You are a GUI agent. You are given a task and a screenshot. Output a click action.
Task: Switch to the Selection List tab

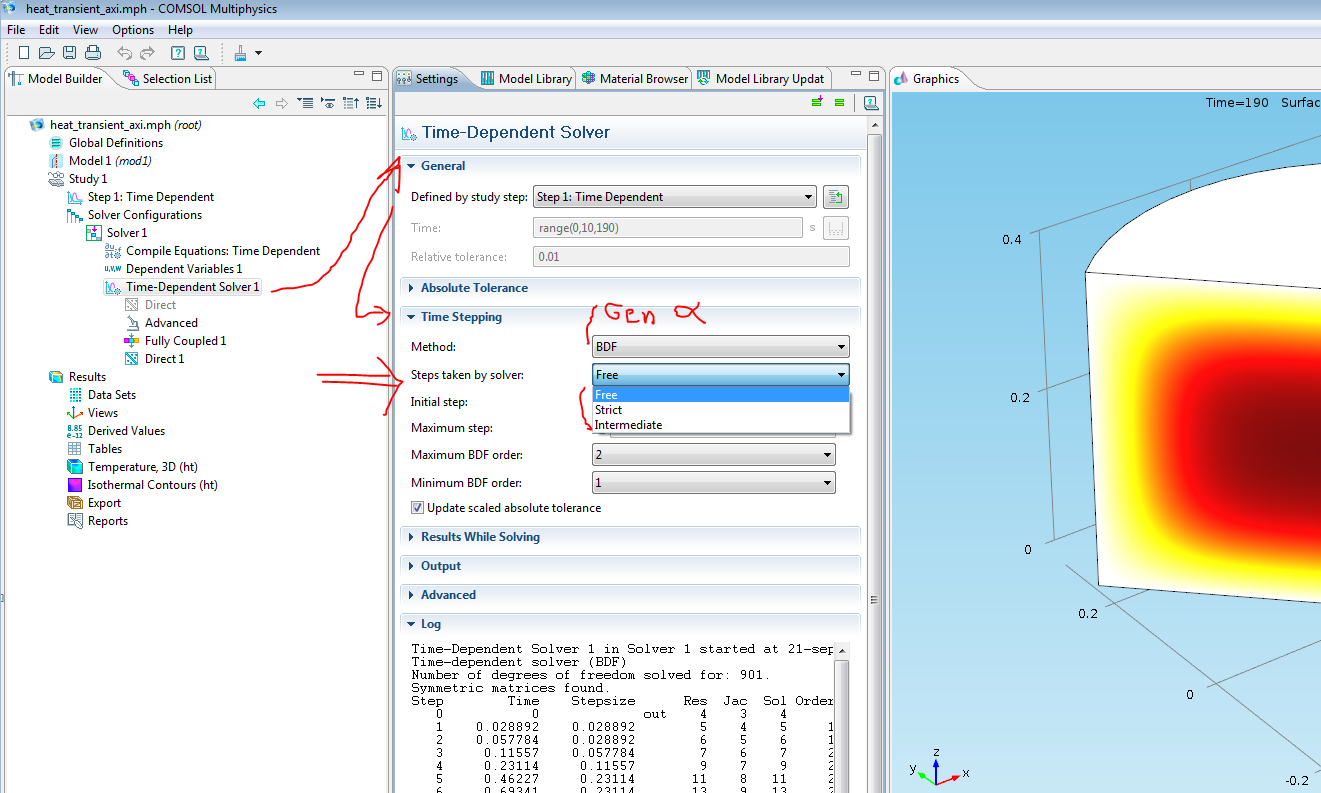[168, 79]
